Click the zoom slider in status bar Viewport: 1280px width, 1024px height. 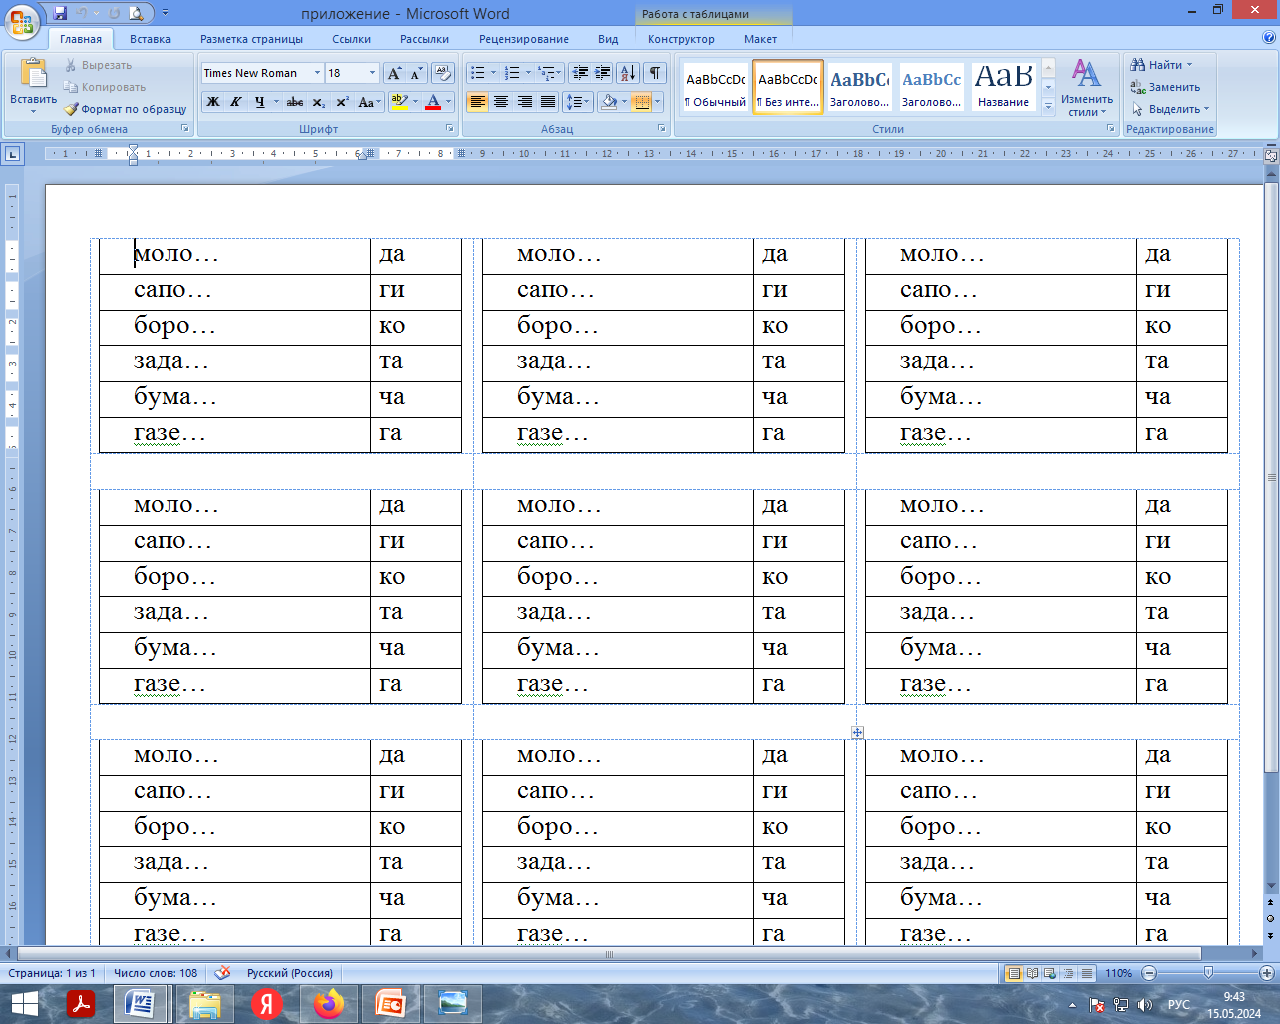[x=1208, y=973]
